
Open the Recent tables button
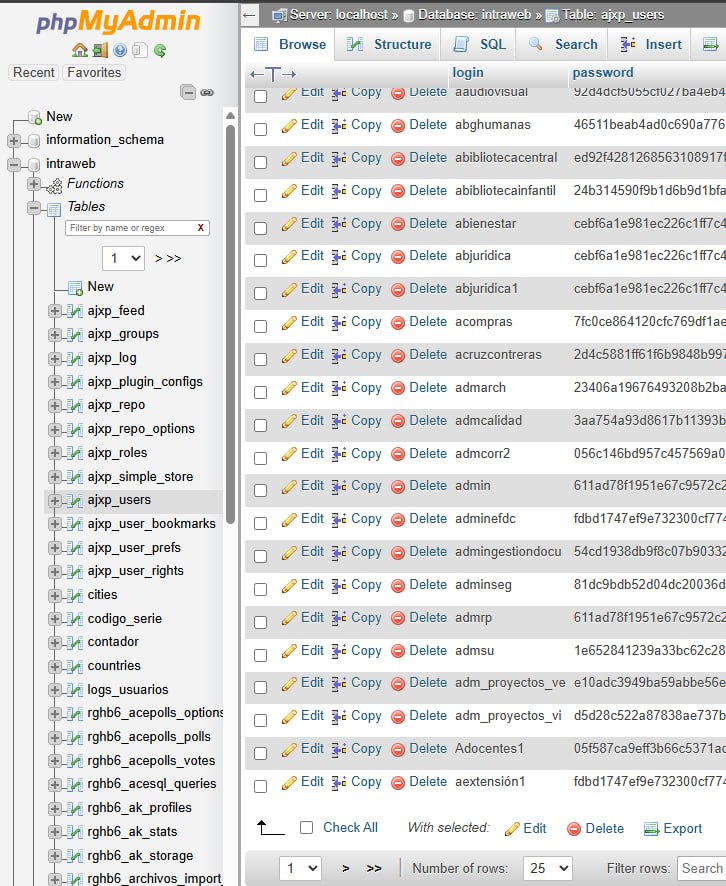coord(34,72)
